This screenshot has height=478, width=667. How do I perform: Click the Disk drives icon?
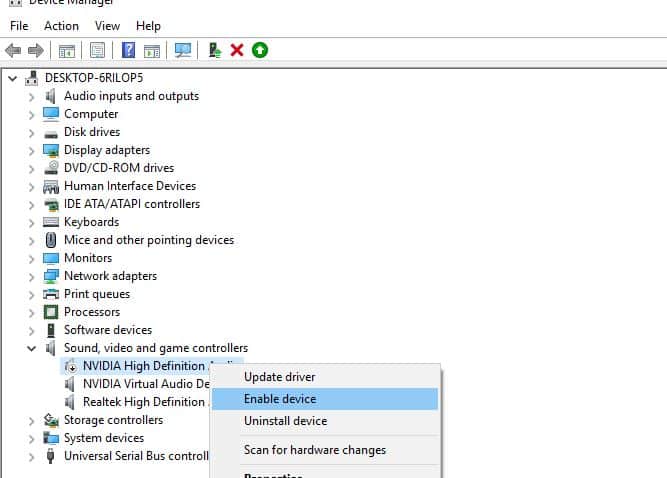click(x=51, y=134)
